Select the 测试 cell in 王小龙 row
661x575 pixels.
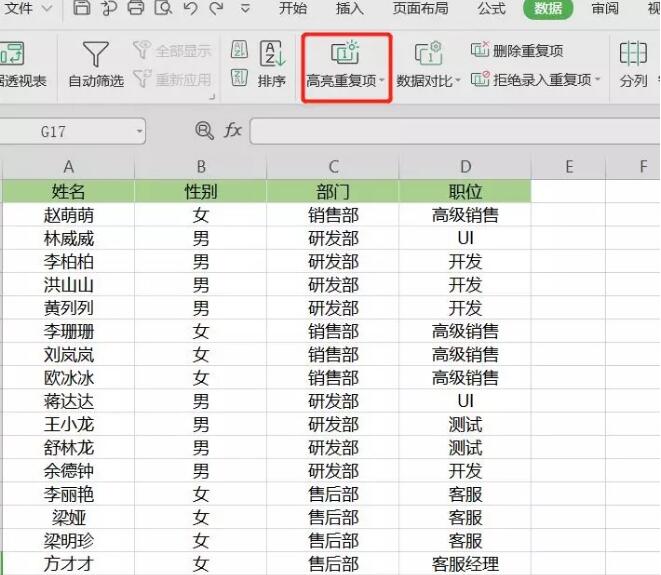(465, 424)
